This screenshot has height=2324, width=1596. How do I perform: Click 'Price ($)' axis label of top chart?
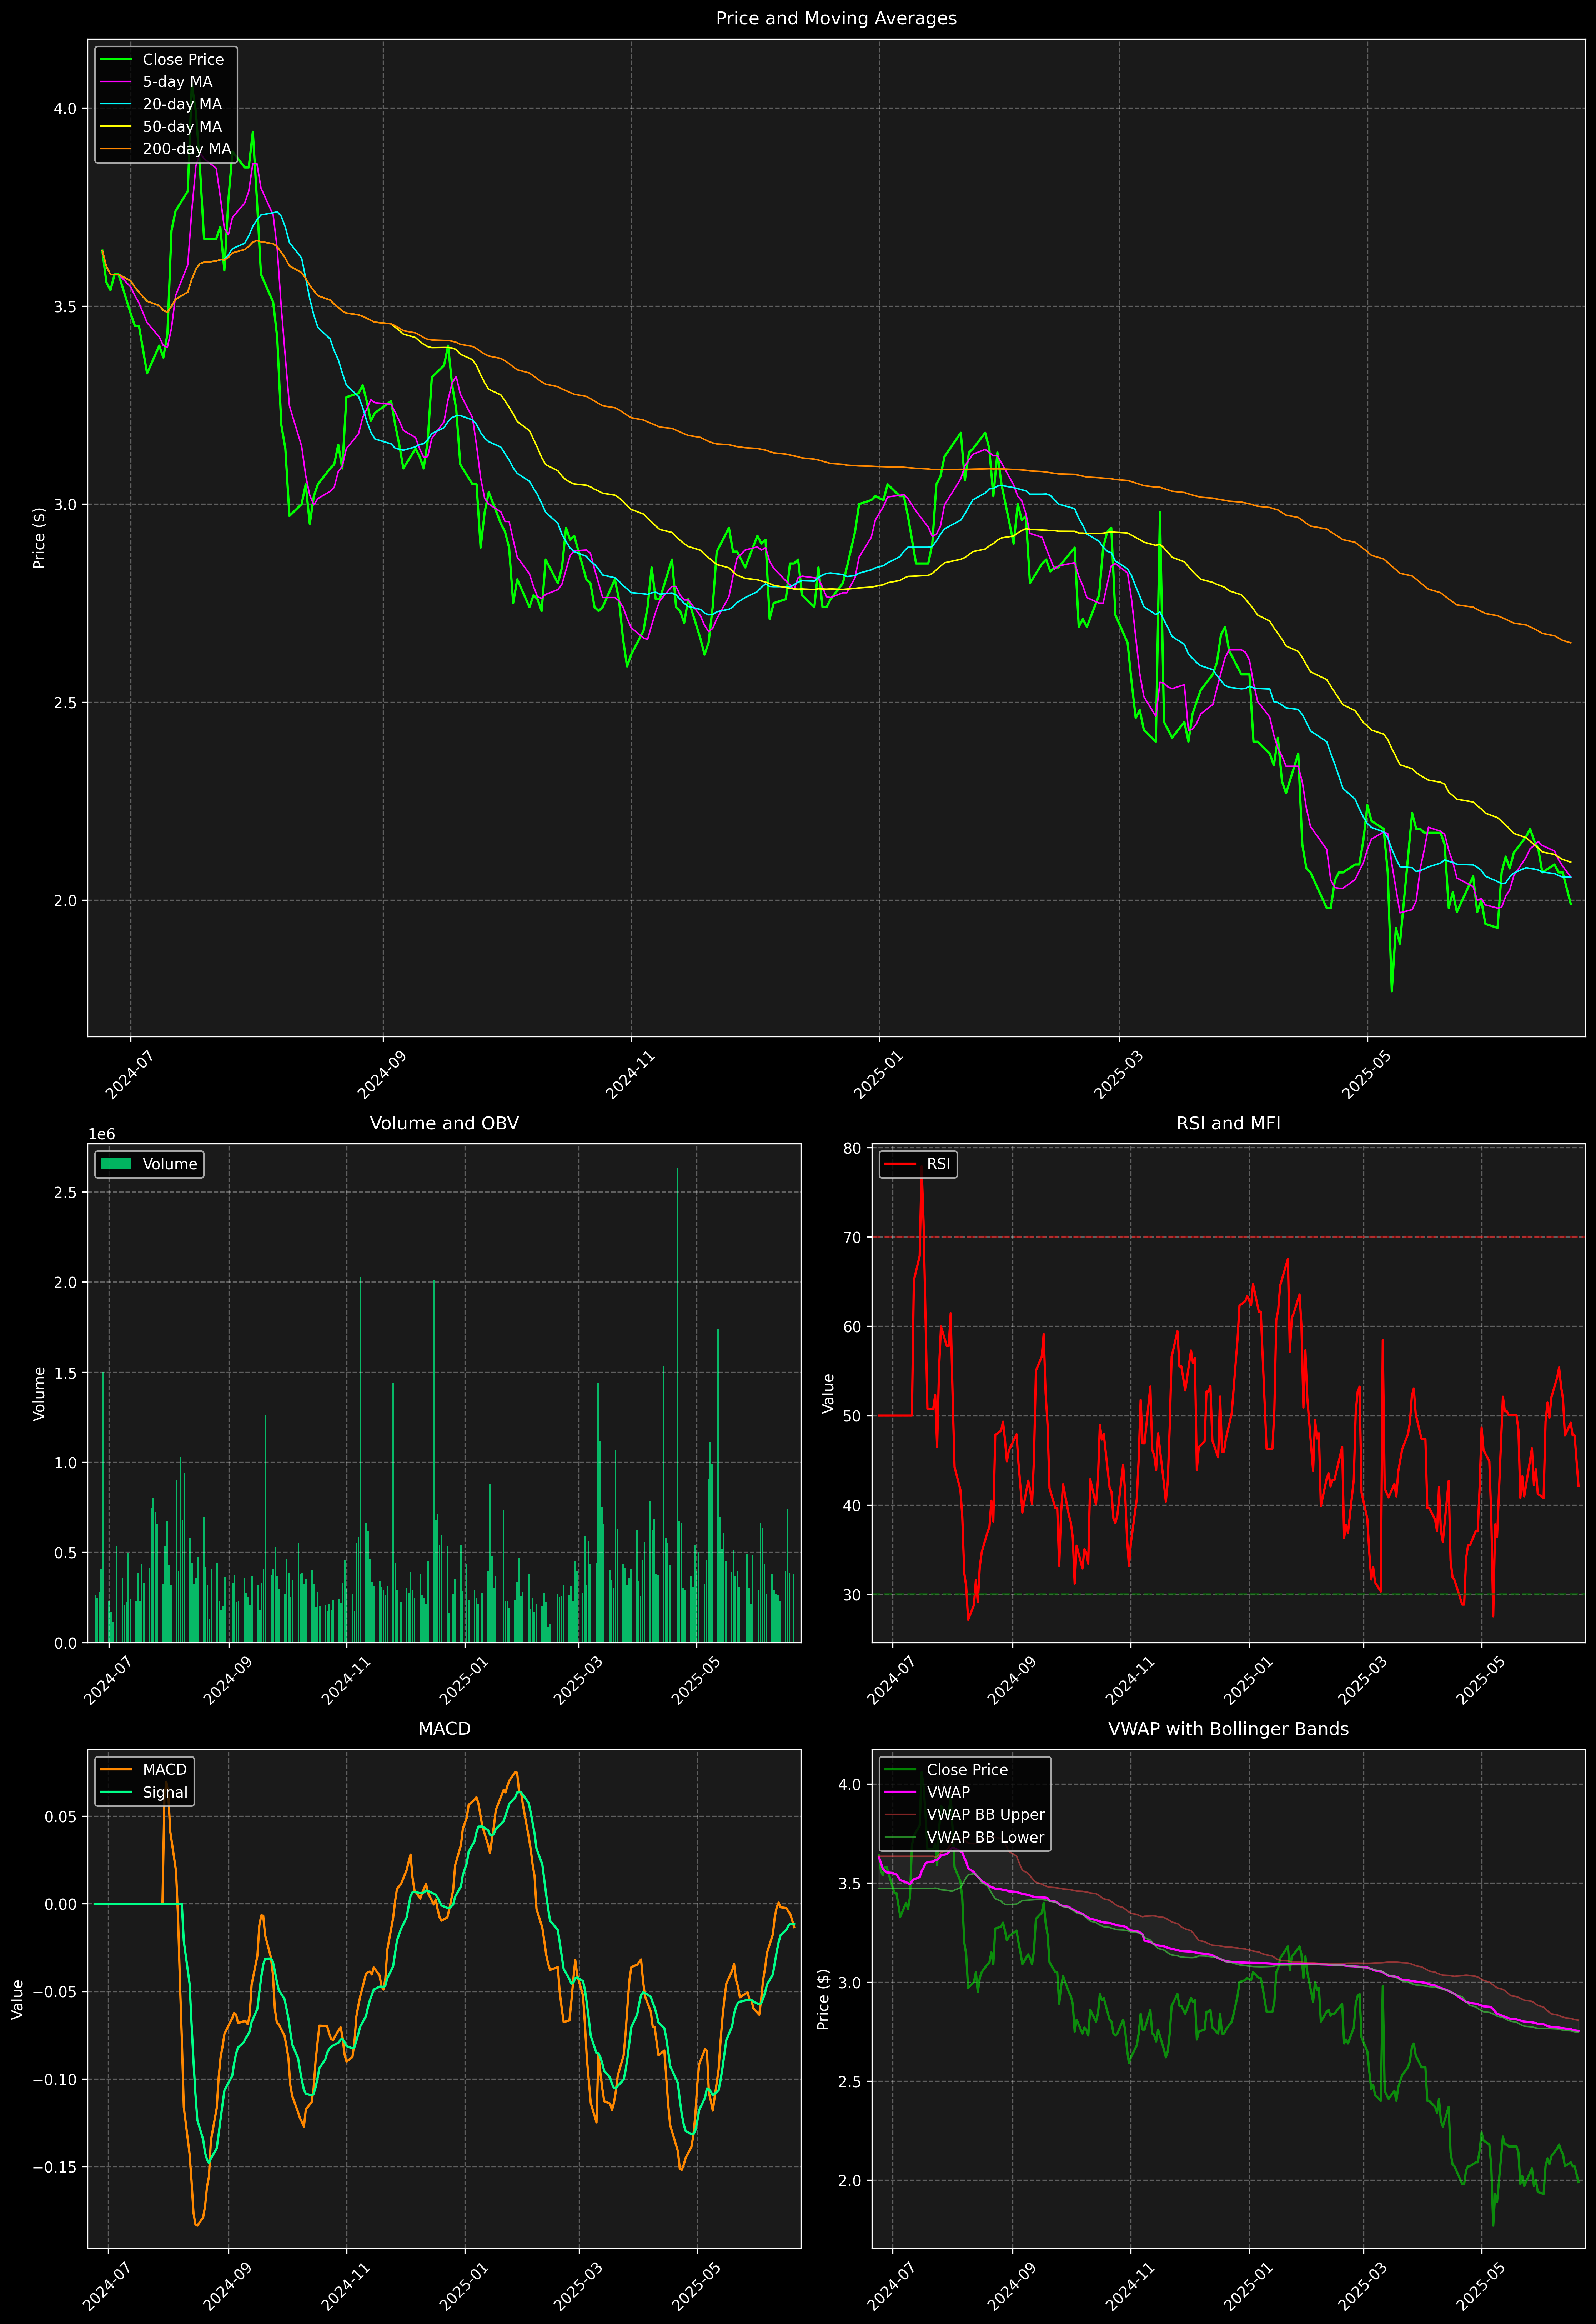point(39,538)
